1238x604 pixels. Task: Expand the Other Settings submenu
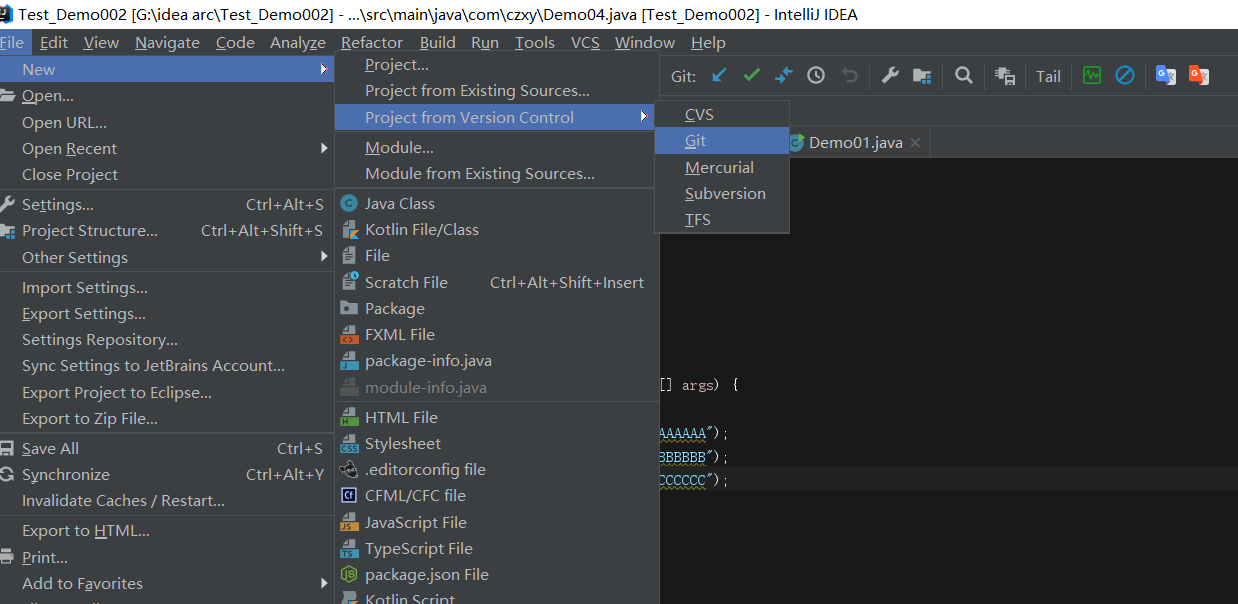pyautogui.click(x=166, y=257)
